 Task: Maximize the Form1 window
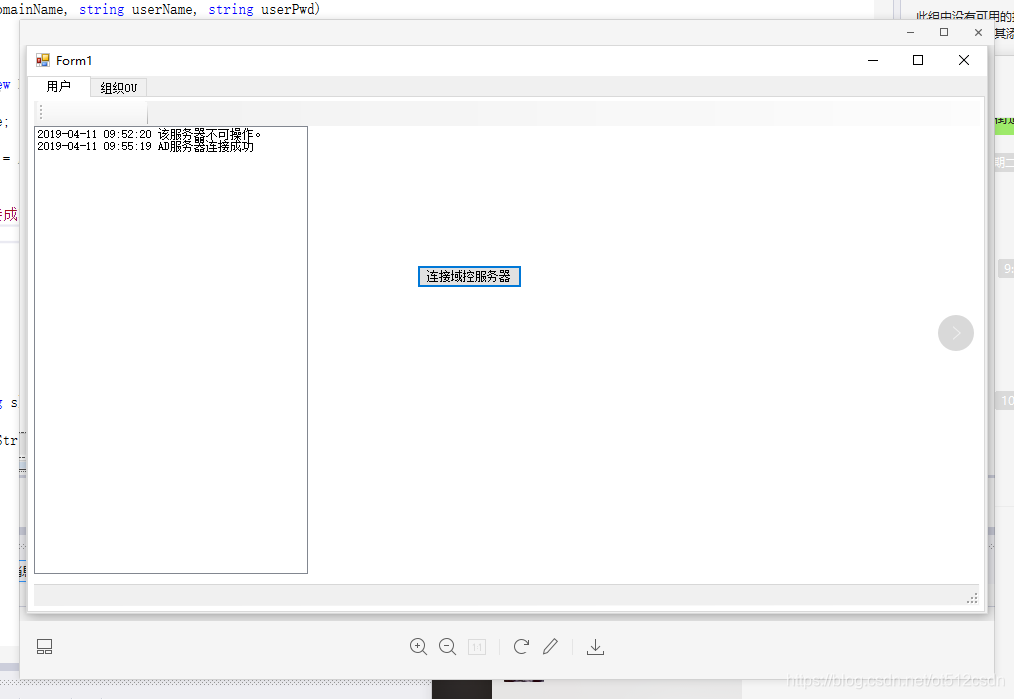click(x=918, y=60)
